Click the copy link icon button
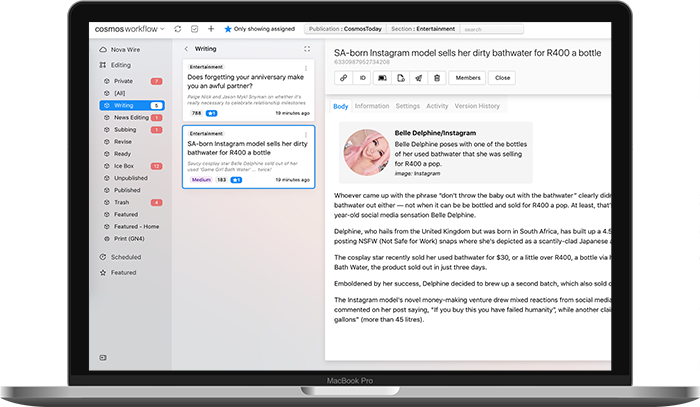The image size is (700, 407). tap(343, 78)
